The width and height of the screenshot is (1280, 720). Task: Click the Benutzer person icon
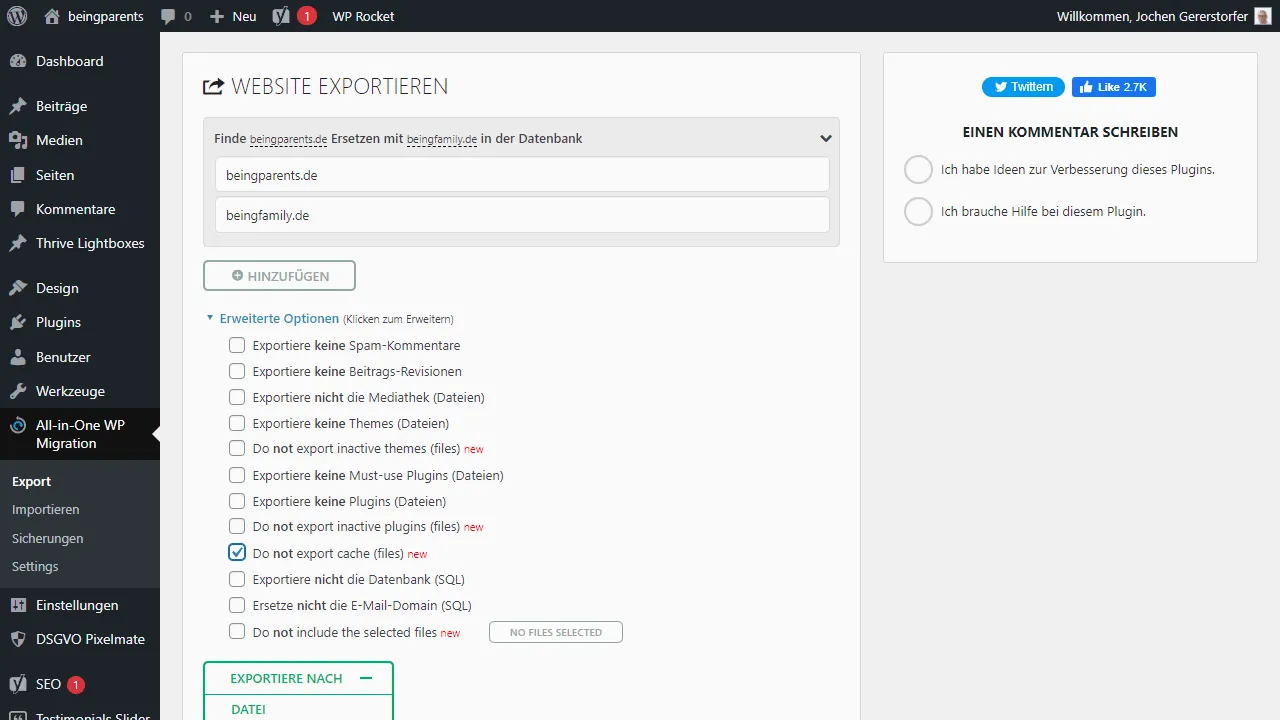[x=18, y=357]
